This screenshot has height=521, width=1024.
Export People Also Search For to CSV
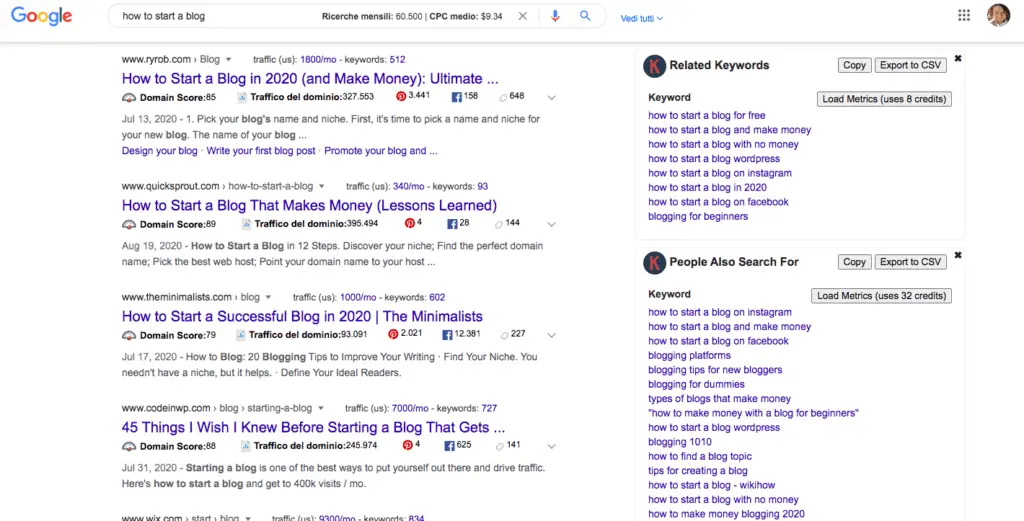point(910,262)
